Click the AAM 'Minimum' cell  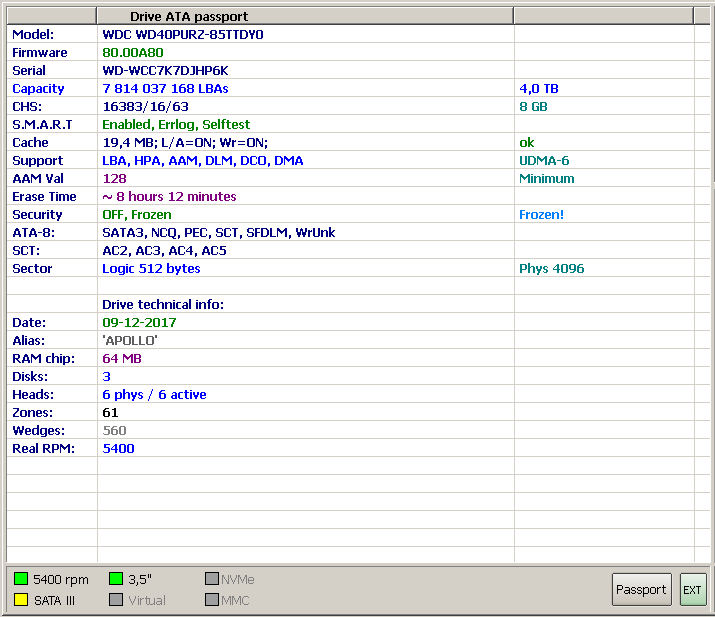(x=547, y=179)
